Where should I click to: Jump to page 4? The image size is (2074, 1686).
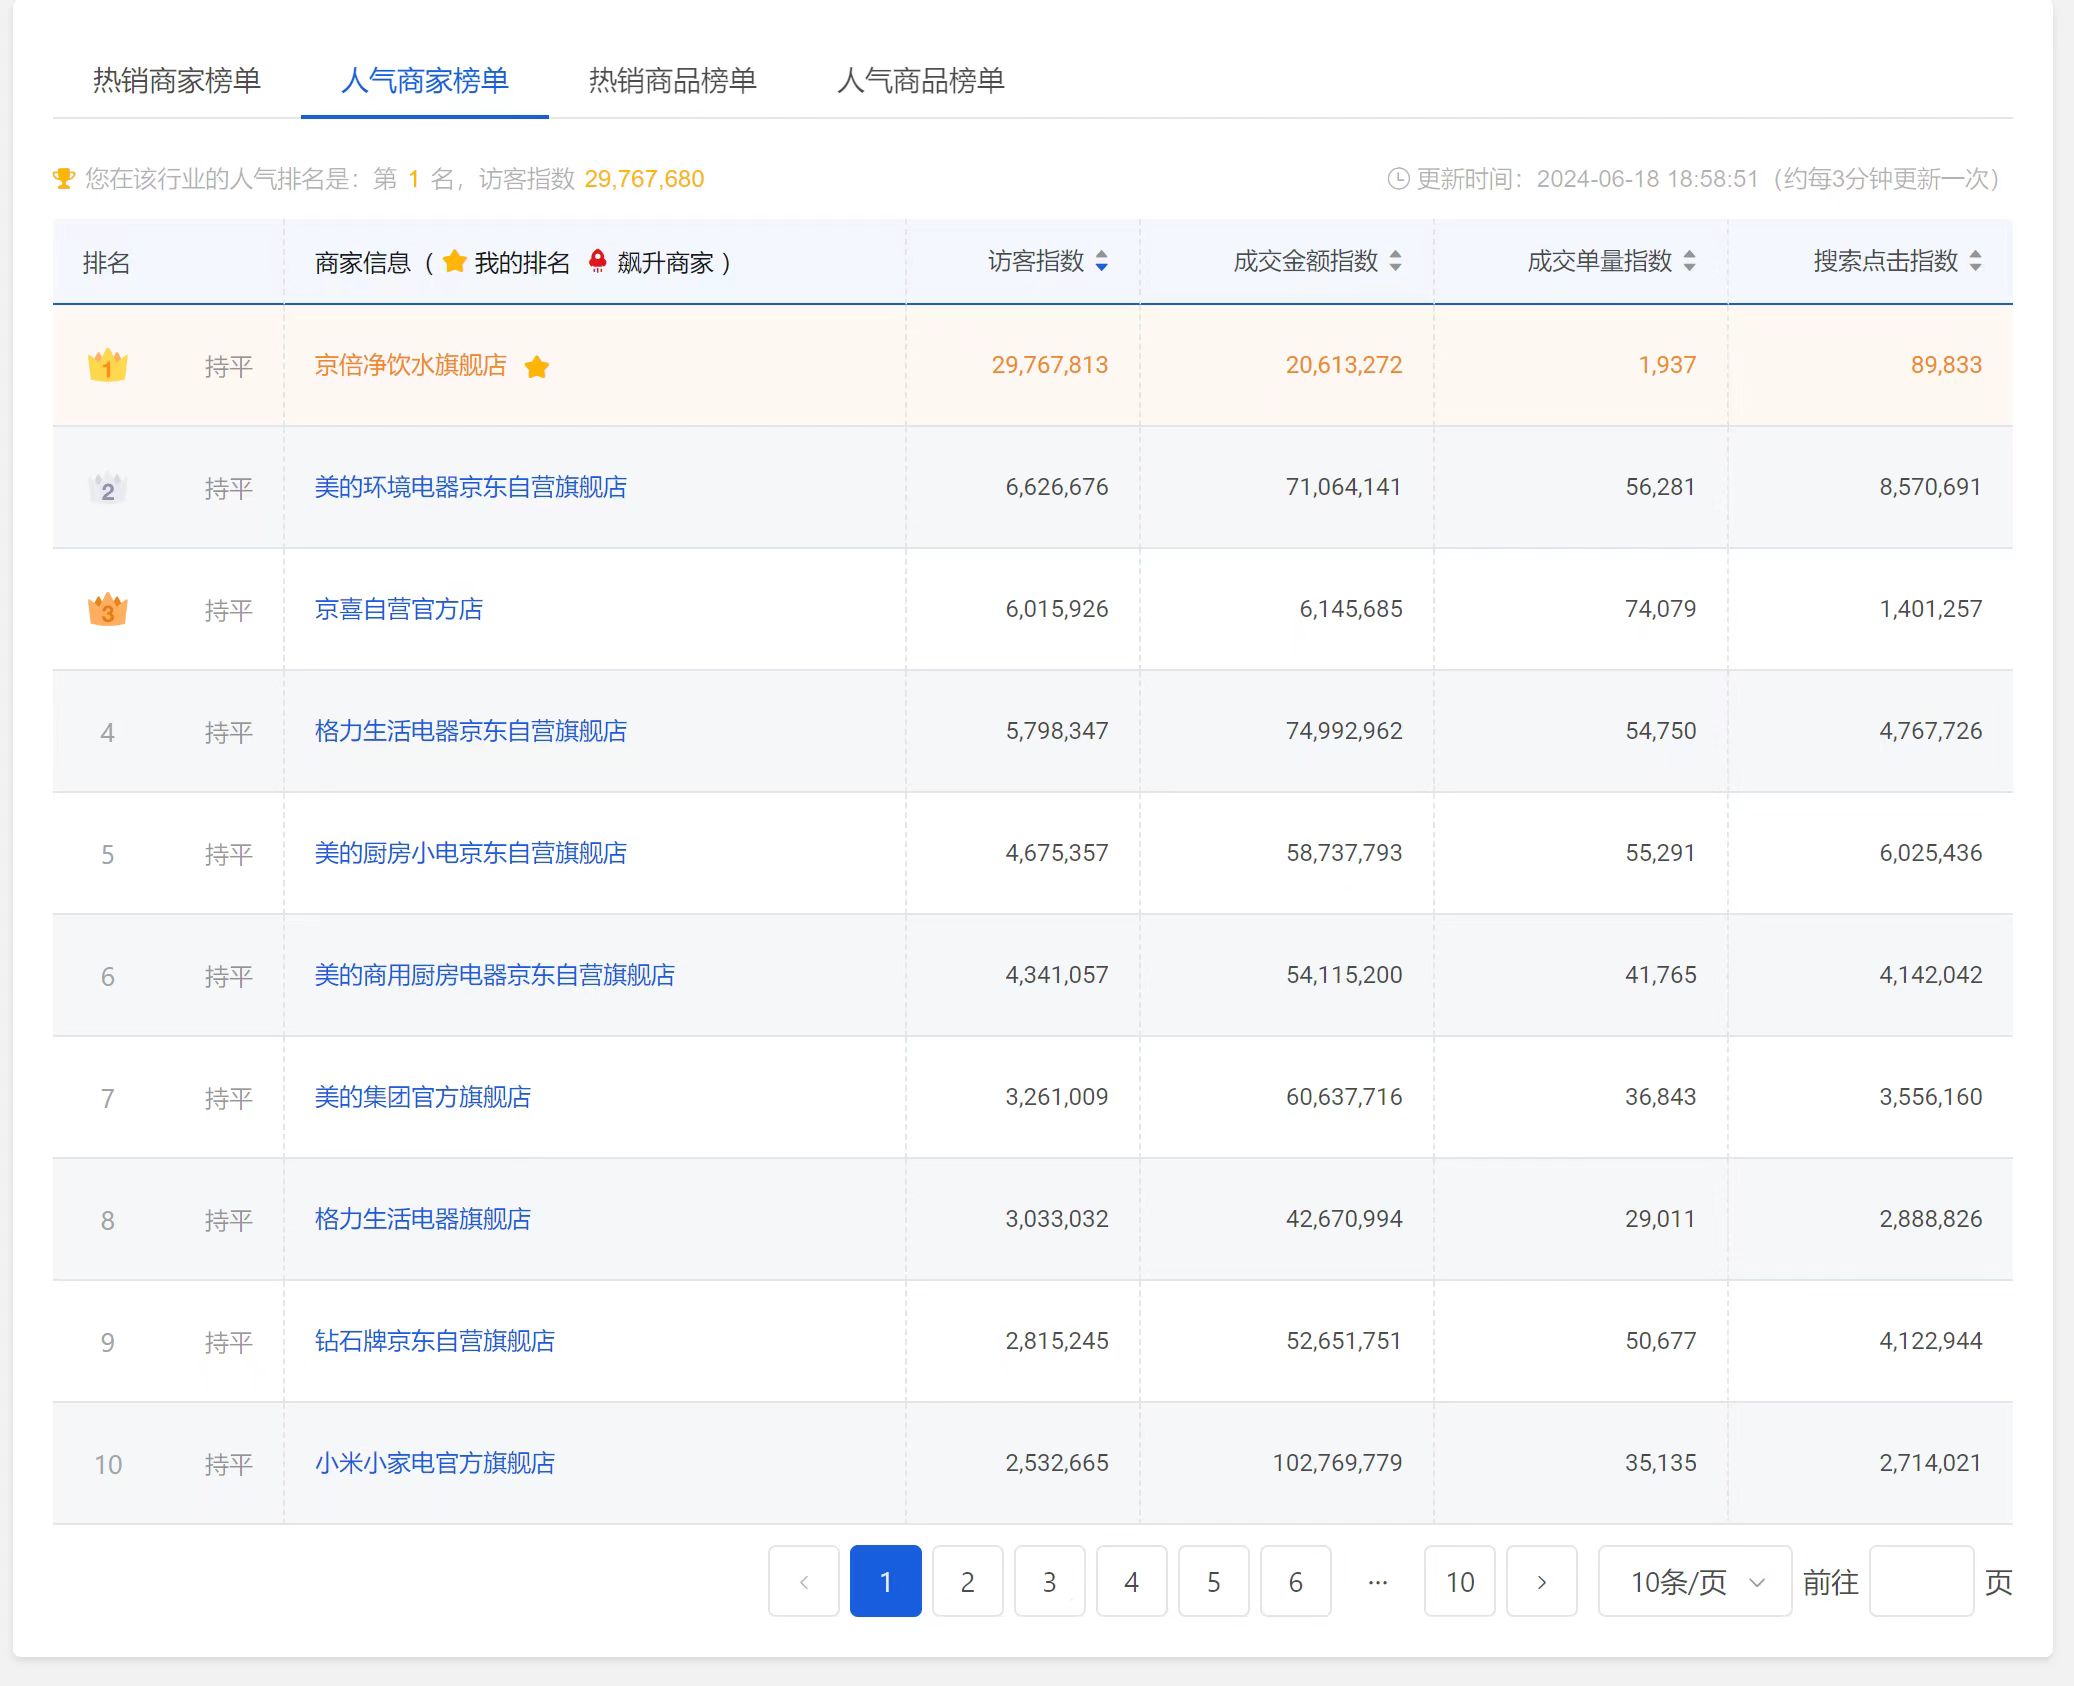[1132, 1581]
